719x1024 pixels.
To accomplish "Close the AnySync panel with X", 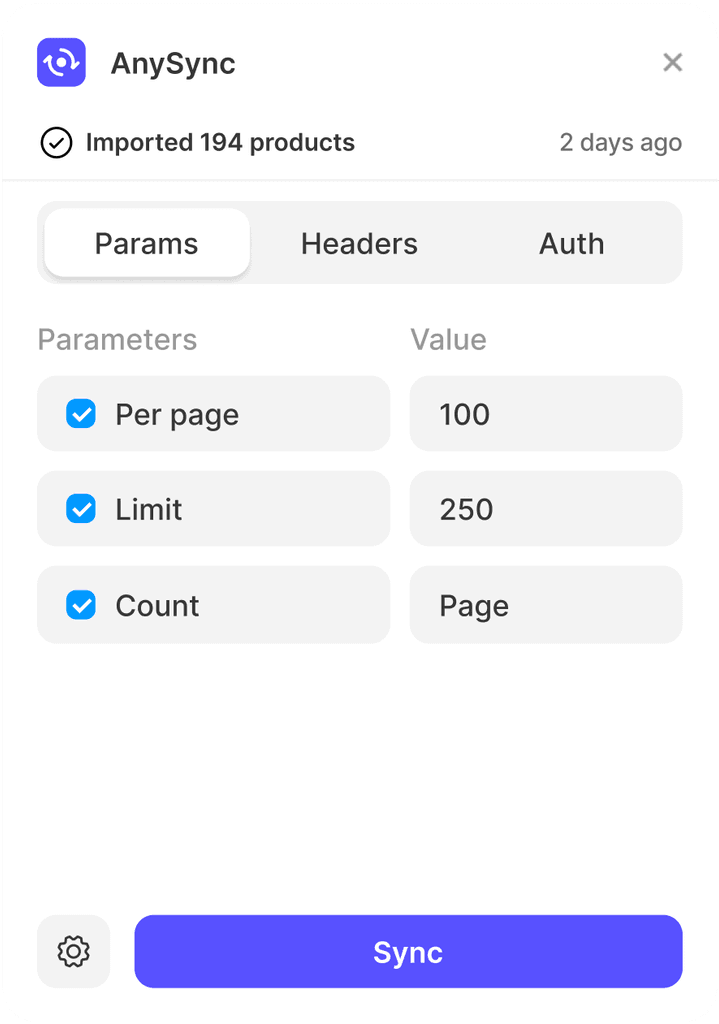I will click(673, 63).
